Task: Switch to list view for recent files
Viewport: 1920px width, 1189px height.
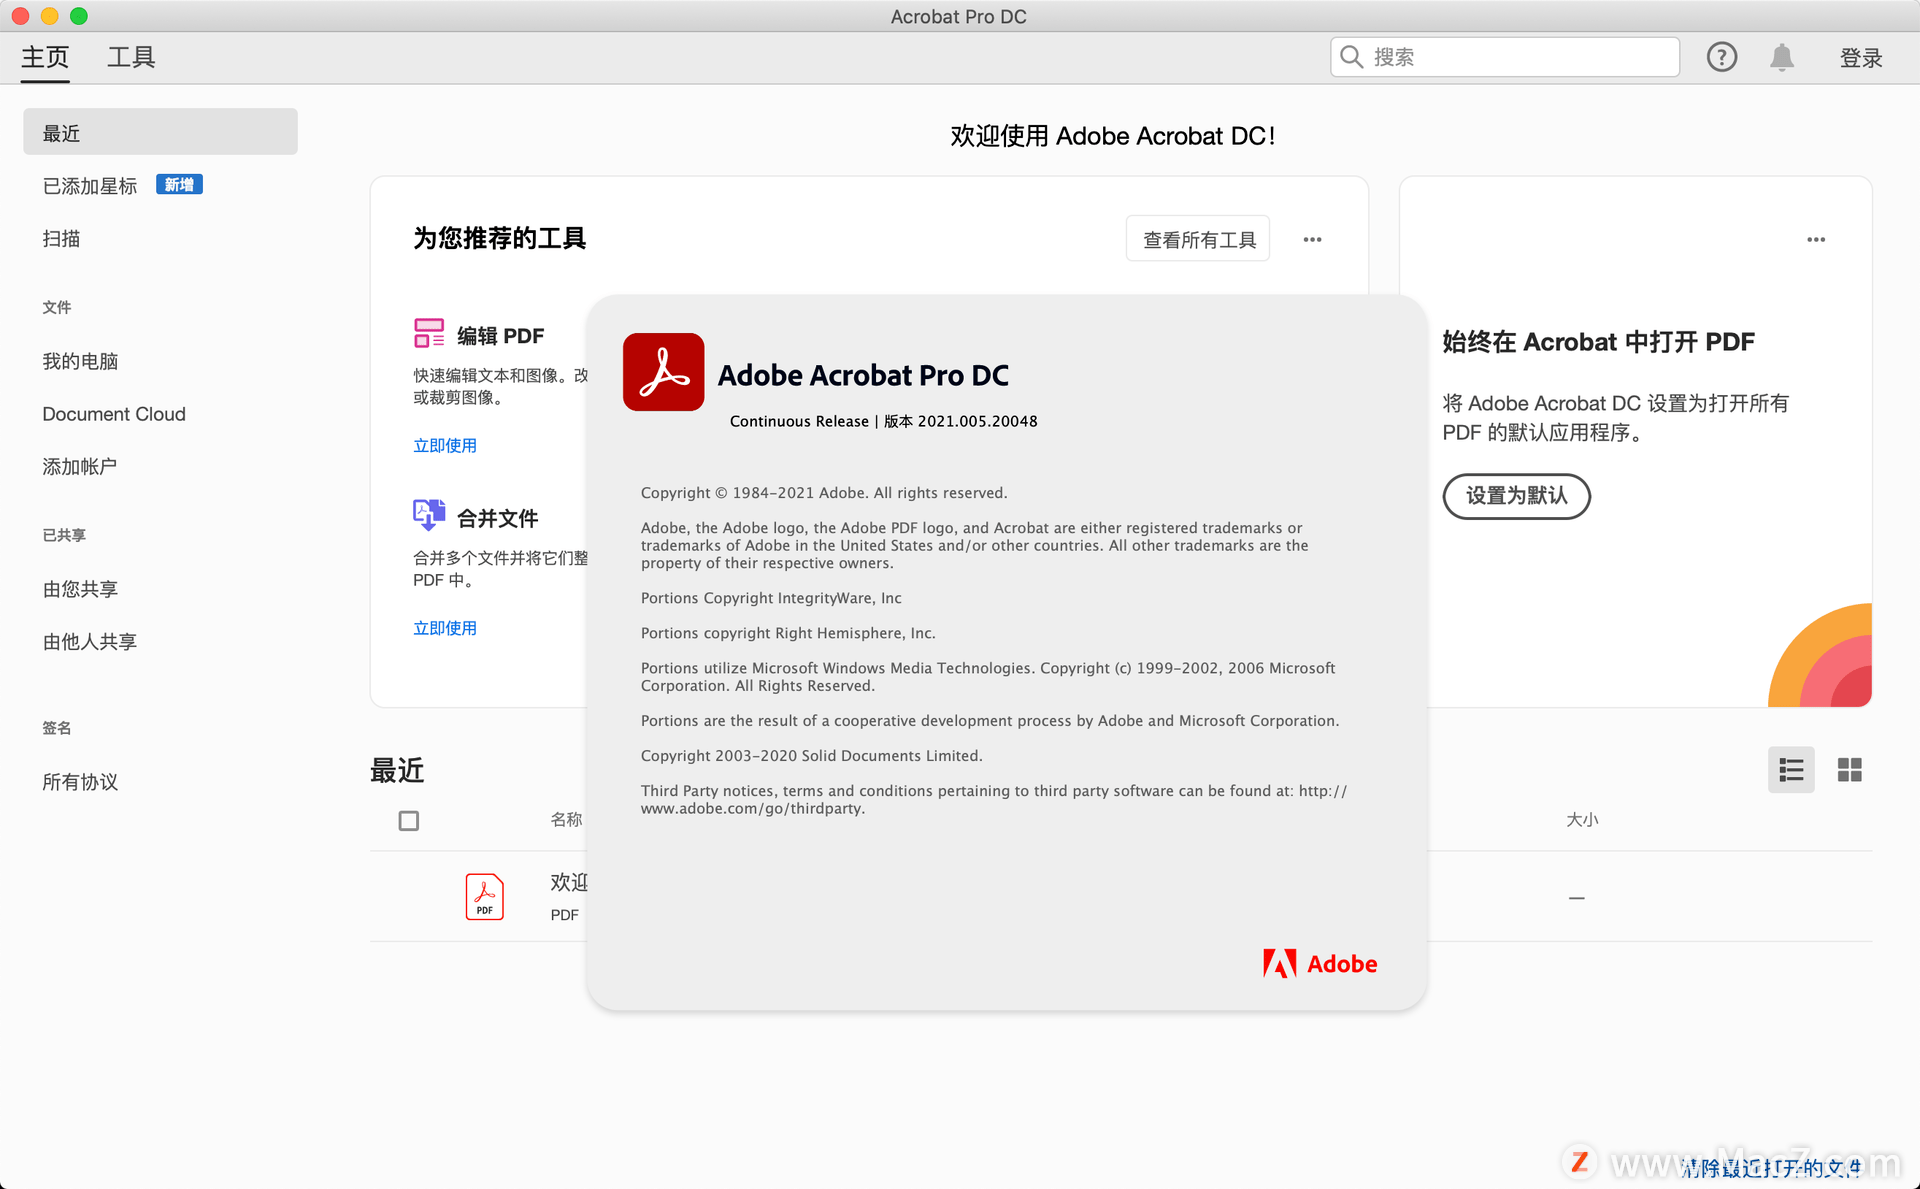Action: pos(1791,770)
